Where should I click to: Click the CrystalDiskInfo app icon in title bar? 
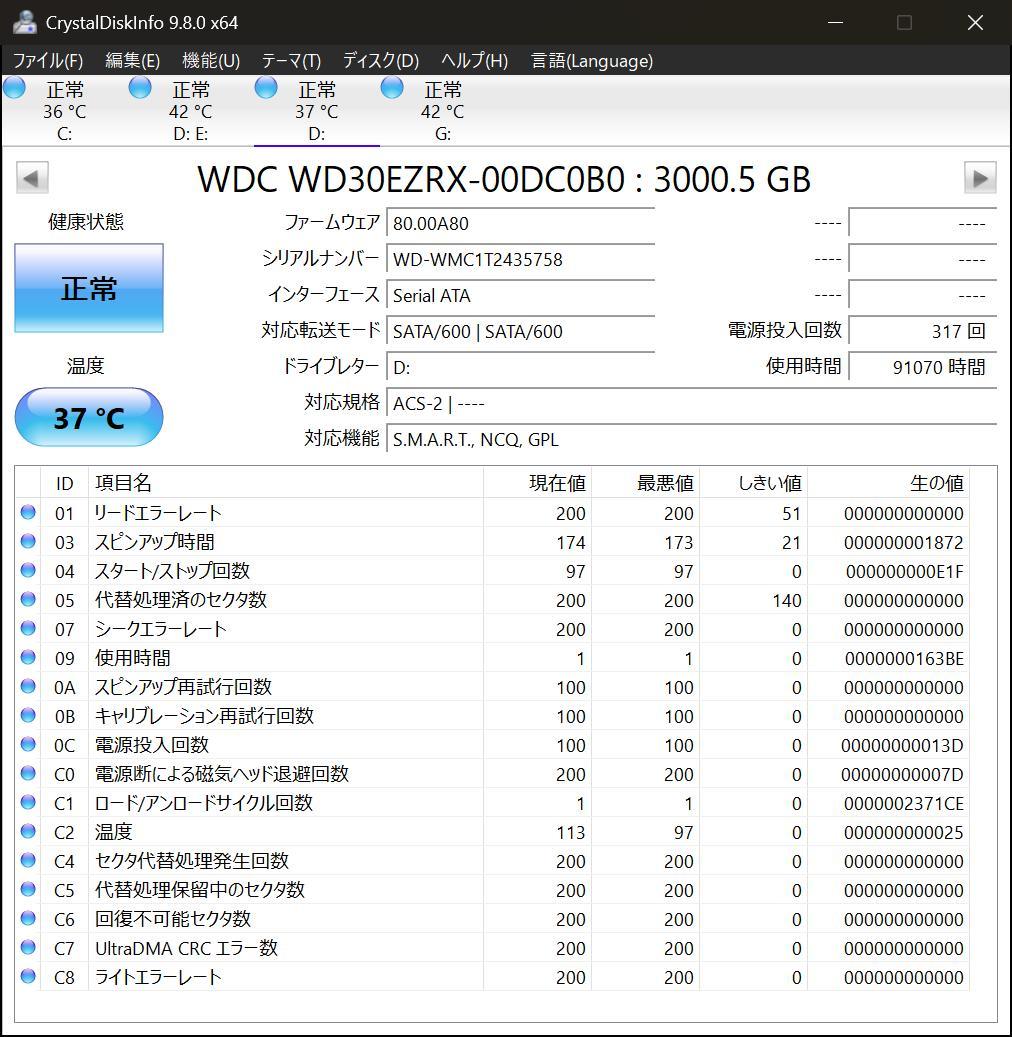pyautogui.click(x=24, y=22)
